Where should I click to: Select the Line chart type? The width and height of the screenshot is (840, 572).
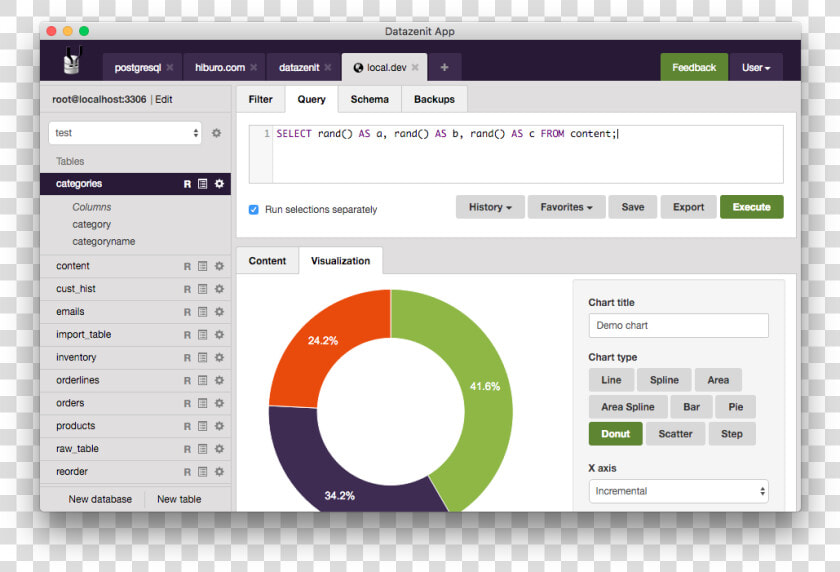pos(611,380)
